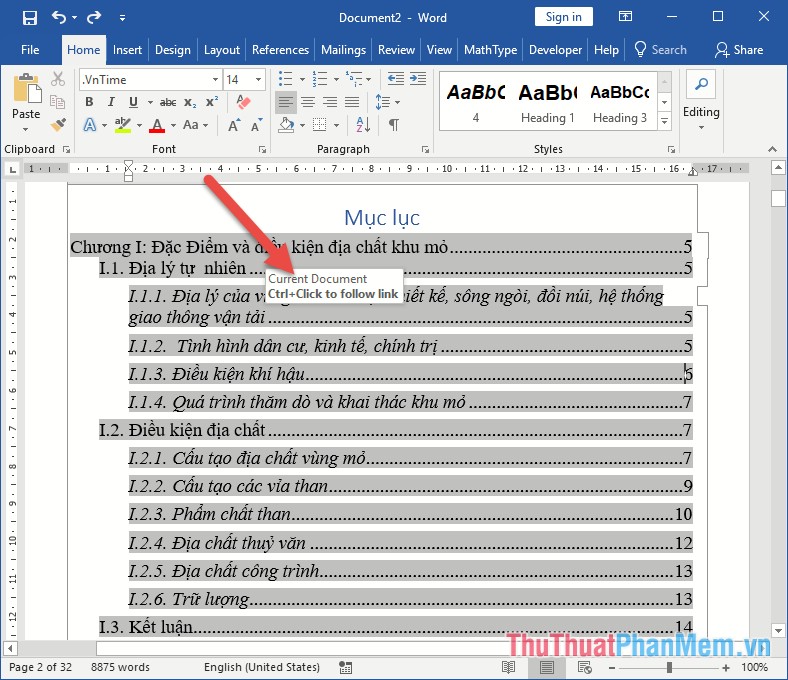
Task: Toggle Align Left
Action: click(x=285, y=103)
